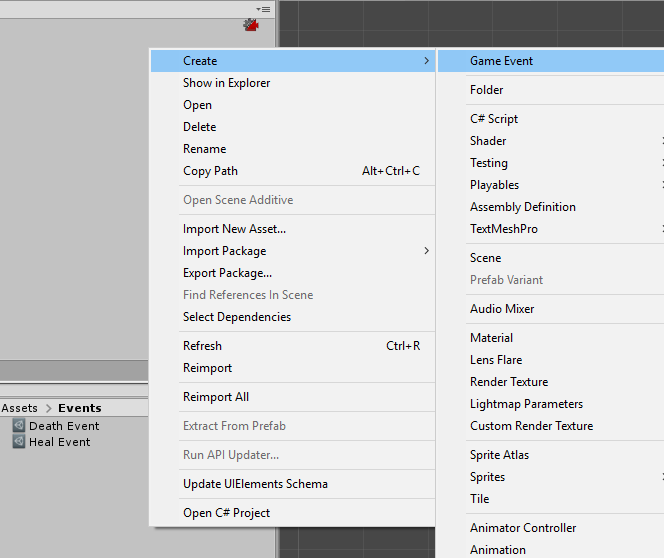Select the Death Event asset icon
Screen dimensions: 664x558
tap(19, 425)
